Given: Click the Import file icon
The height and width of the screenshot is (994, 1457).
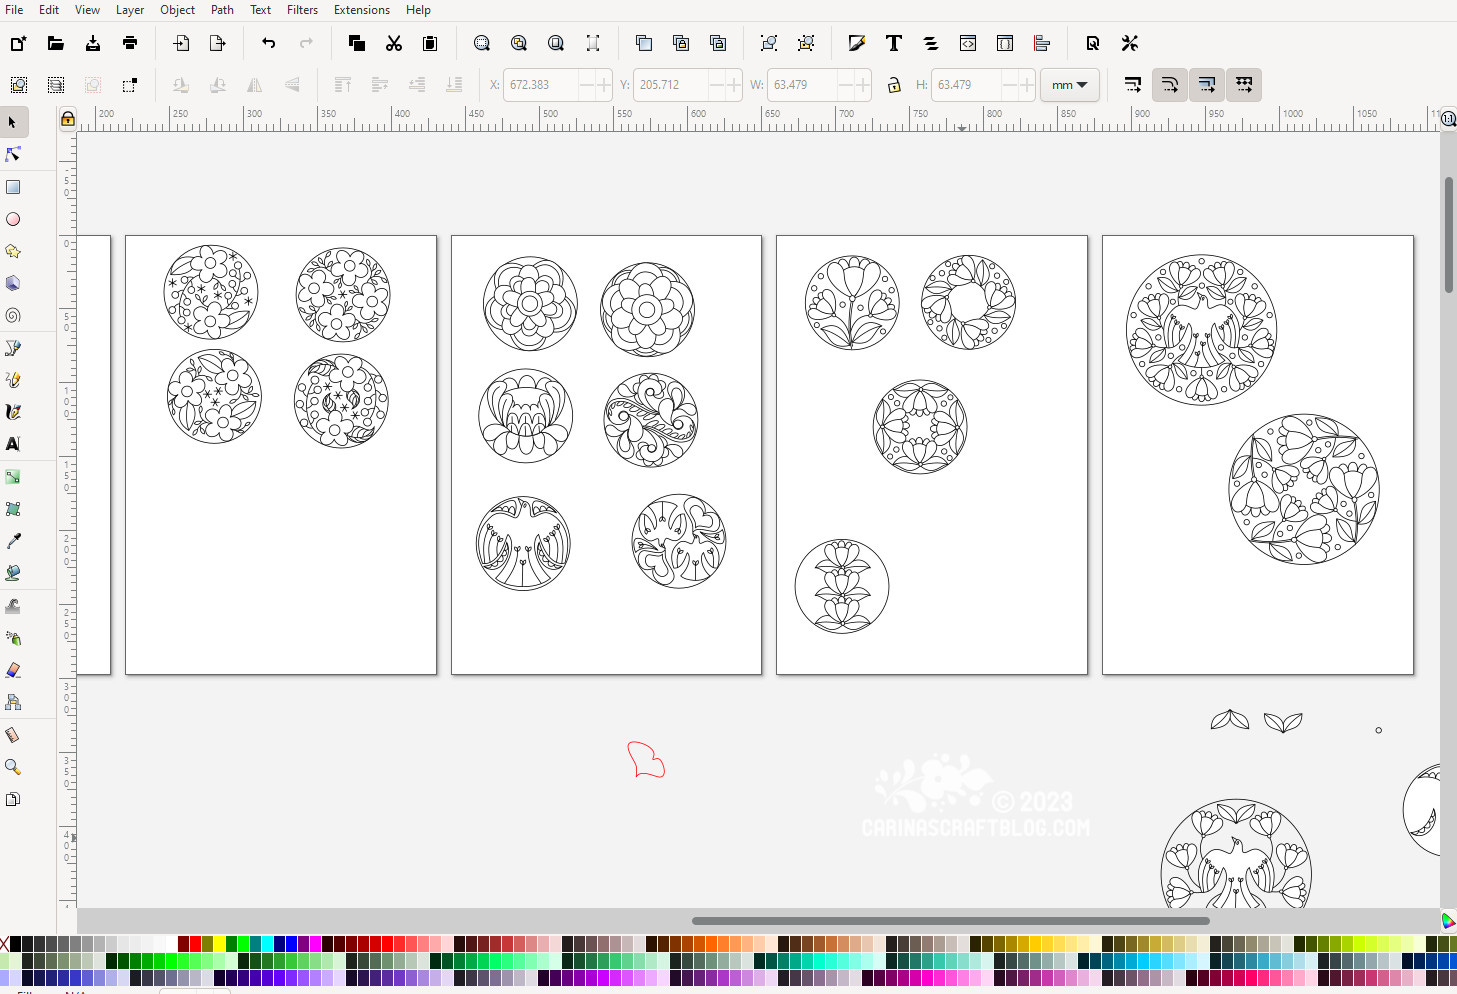Looking at the screenshot, I should click(x=181, y=43).
